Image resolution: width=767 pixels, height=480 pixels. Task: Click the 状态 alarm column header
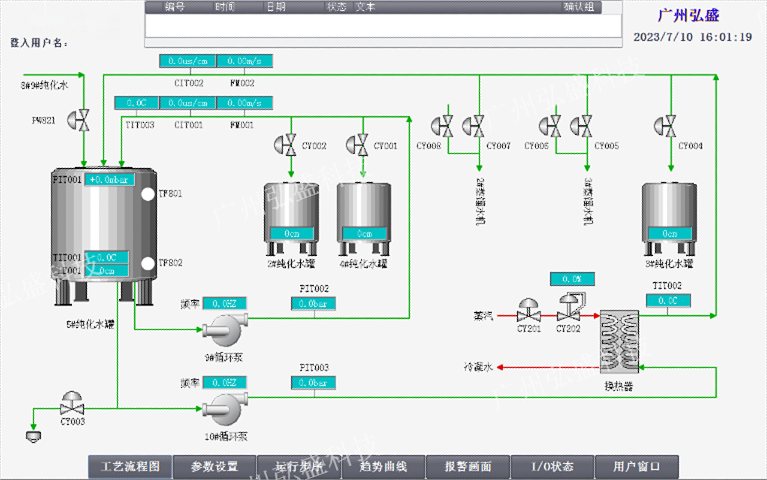pyautogui.click(x=336, y=7)
